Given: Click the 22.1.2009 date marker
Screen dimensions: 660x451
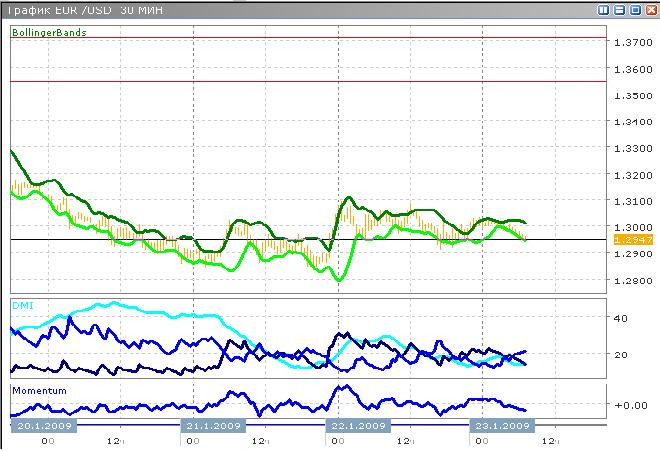Looking at the screenshot, I should coord(358,426).
